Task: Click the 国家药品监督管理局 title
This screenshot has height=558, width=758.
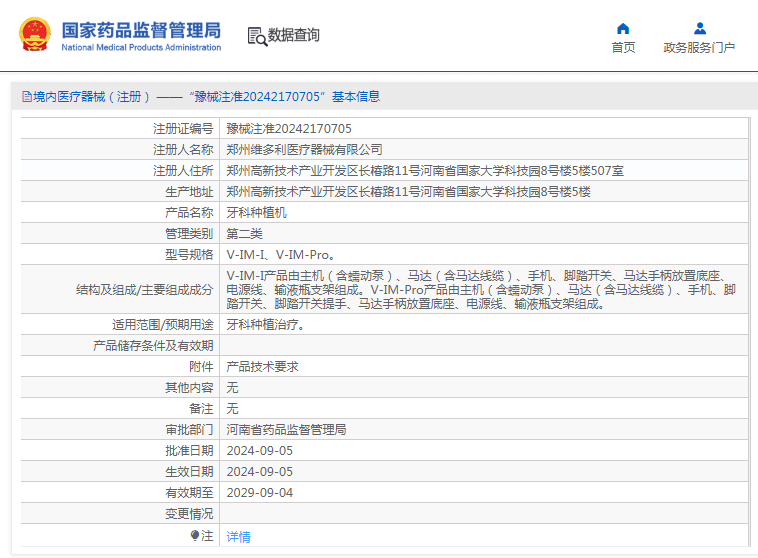Action: (141, 30)
